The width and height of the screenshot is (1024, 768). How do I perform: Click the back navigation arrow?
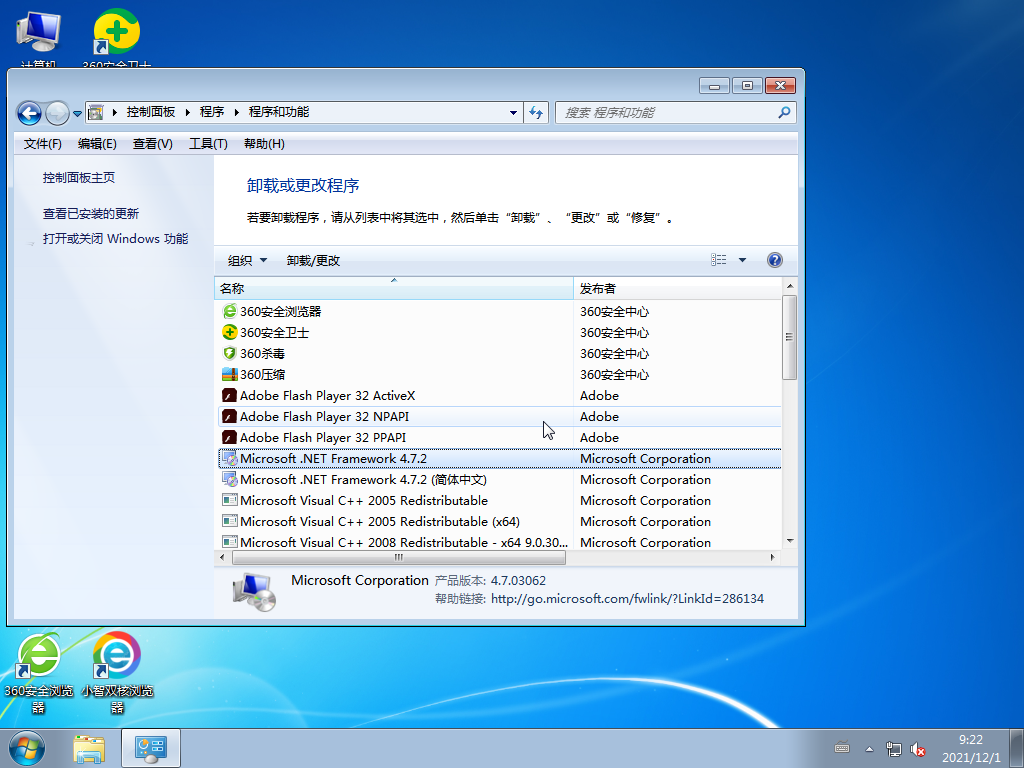(x=29, y=113)
